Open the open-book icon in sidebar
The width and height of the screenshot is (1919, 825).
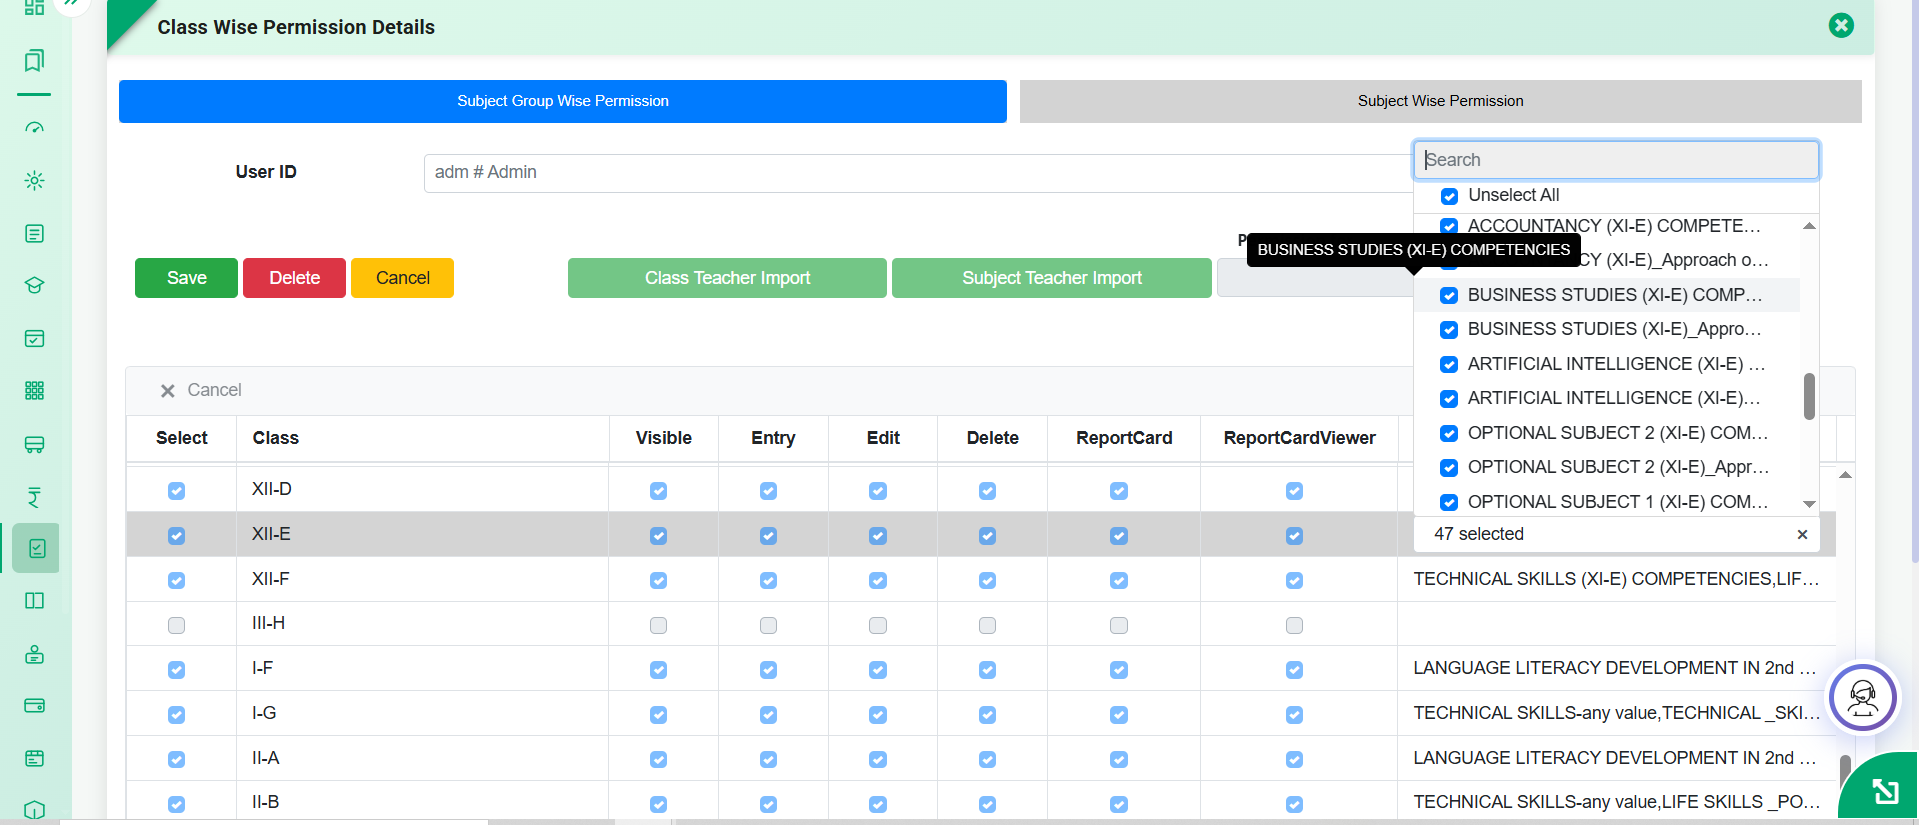34,601
